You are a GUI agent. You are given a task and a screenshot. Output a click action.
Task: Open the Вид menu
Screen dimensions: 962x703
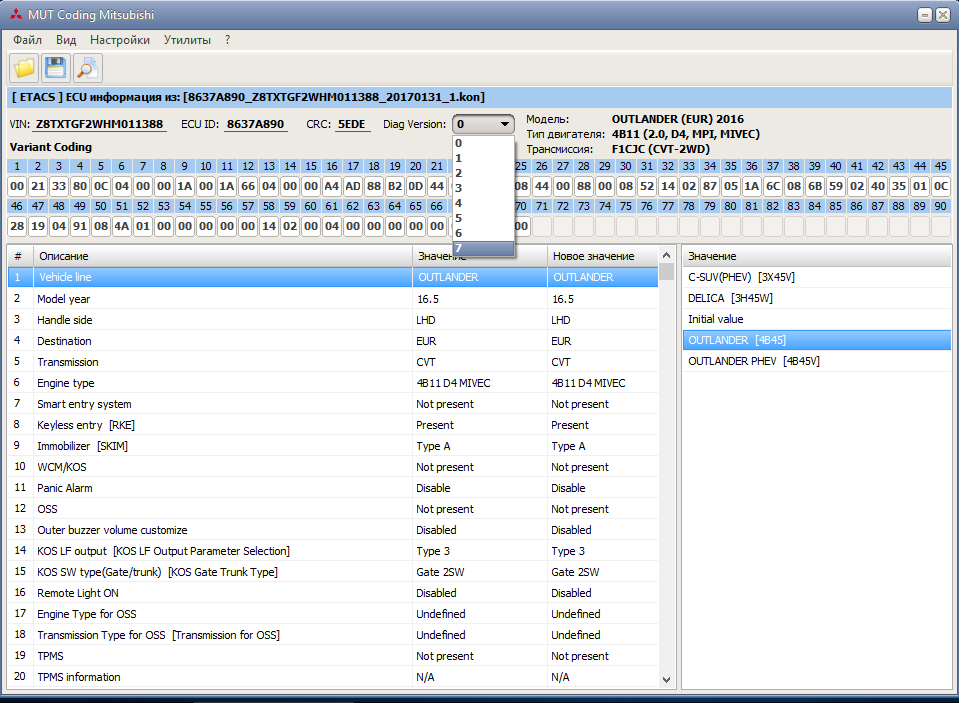click(x=66, y=40)
